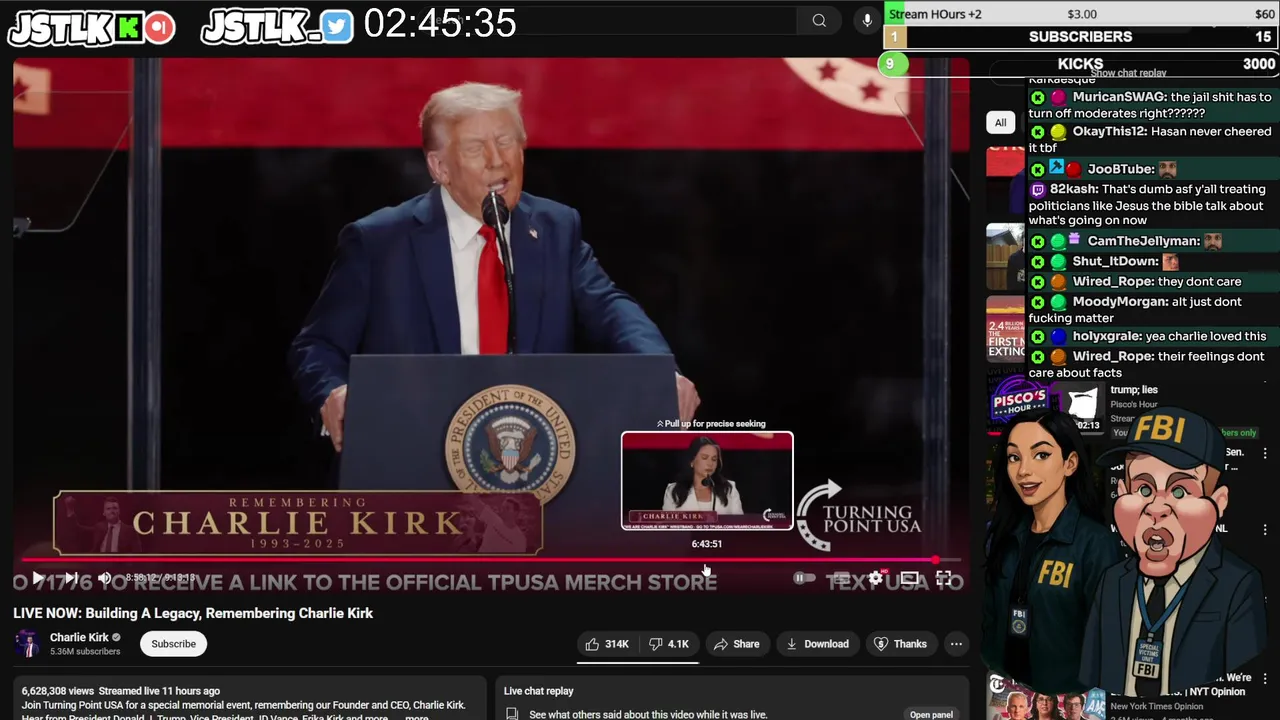Screen dimensions: 1280x720
Task: Click 'Show chat replay' button
Action: click(x=1128, y=73)
